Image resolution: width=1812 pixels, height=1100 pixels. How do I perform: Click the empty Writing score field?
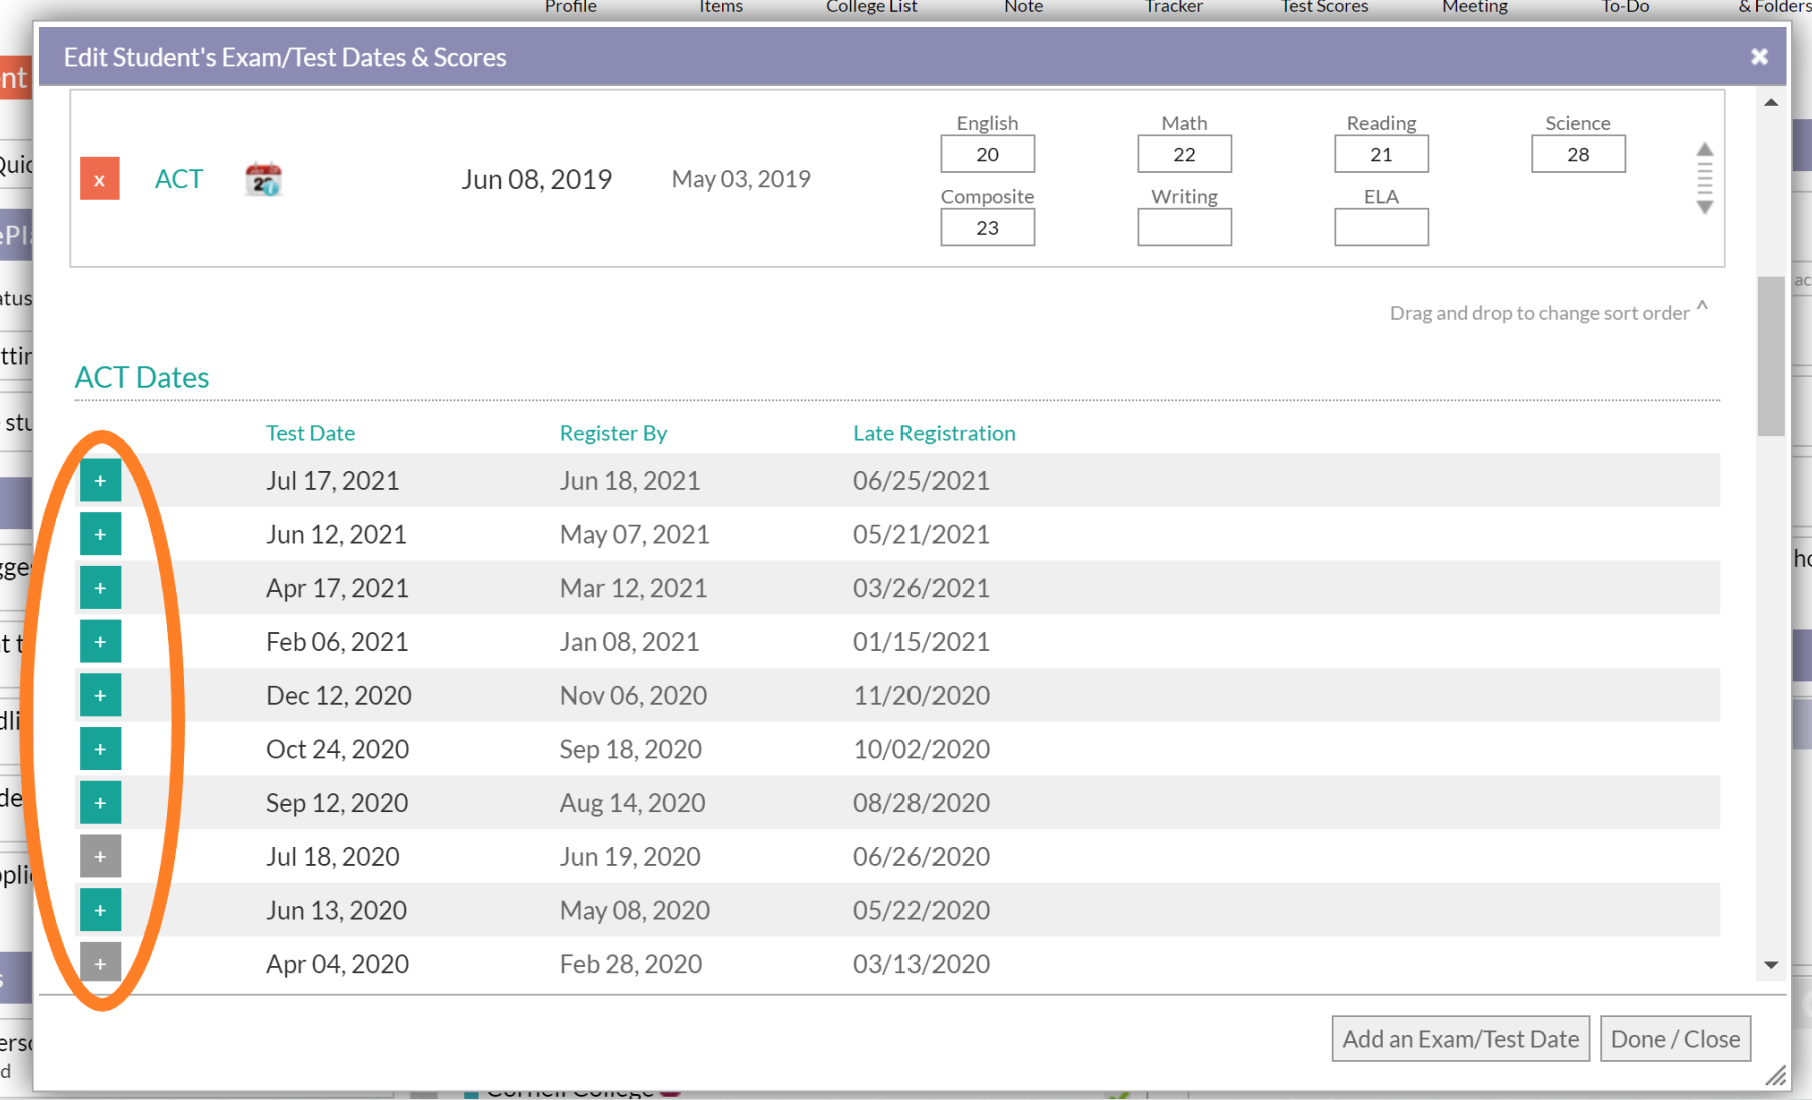pos(1184,228)
